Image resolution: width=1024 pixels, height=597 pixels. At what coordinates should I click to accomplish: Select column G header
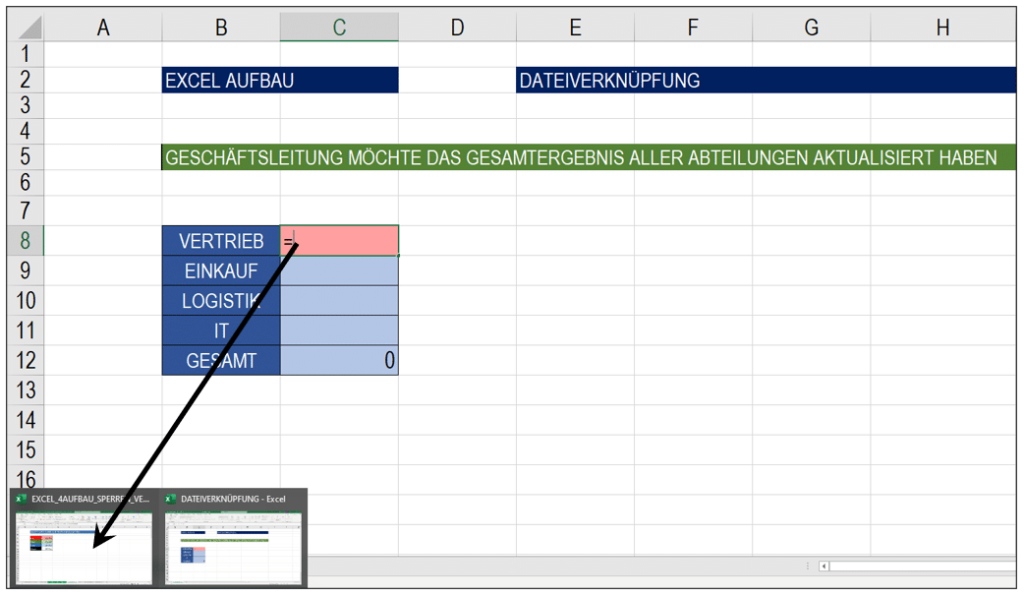(811, 27)
